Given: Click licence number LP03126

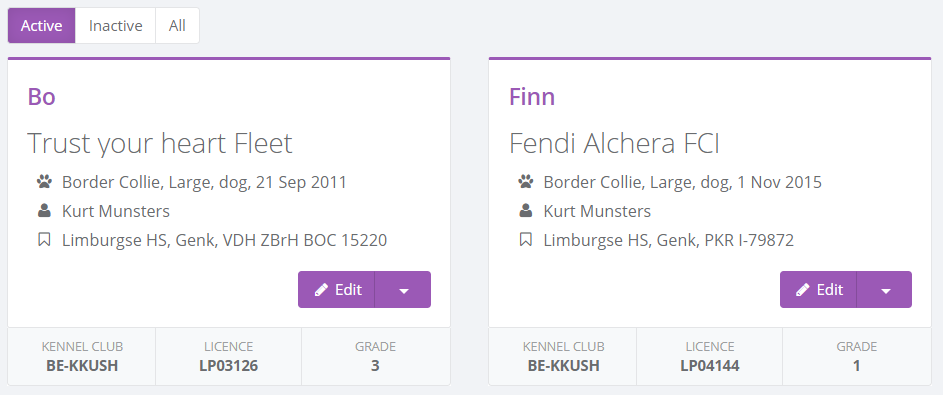Looking at the screenshot, I should [x=229, y=366].
